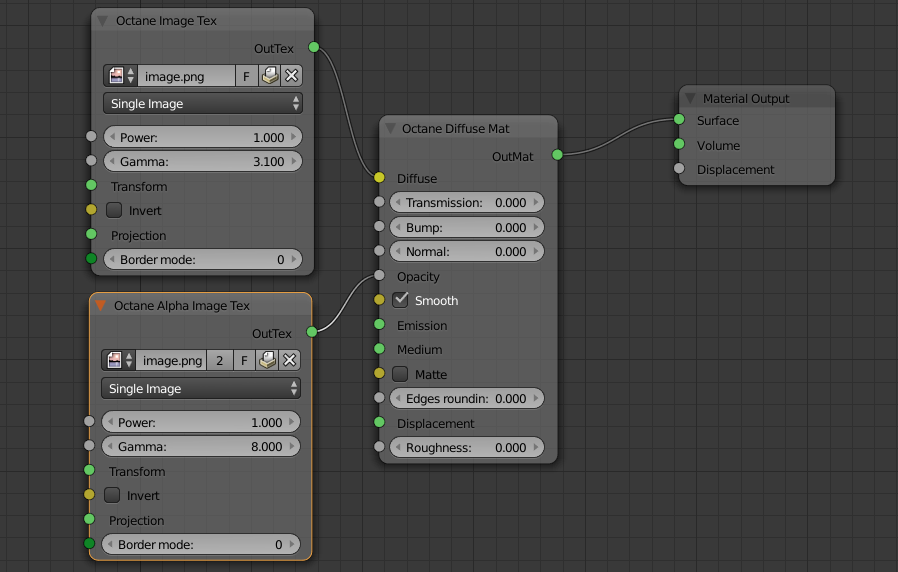Enable Invert checkbox in Octane Image Tex
Screen dimensions: 898x572
(x=114, y=210)
